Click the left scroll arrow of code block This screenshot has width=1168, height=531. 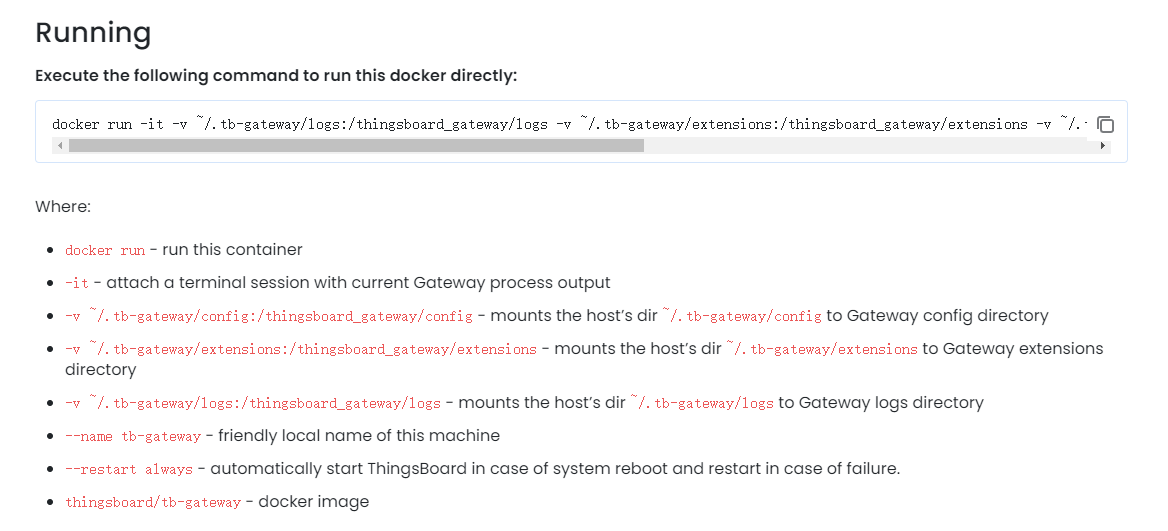click(x=59, y=146)
